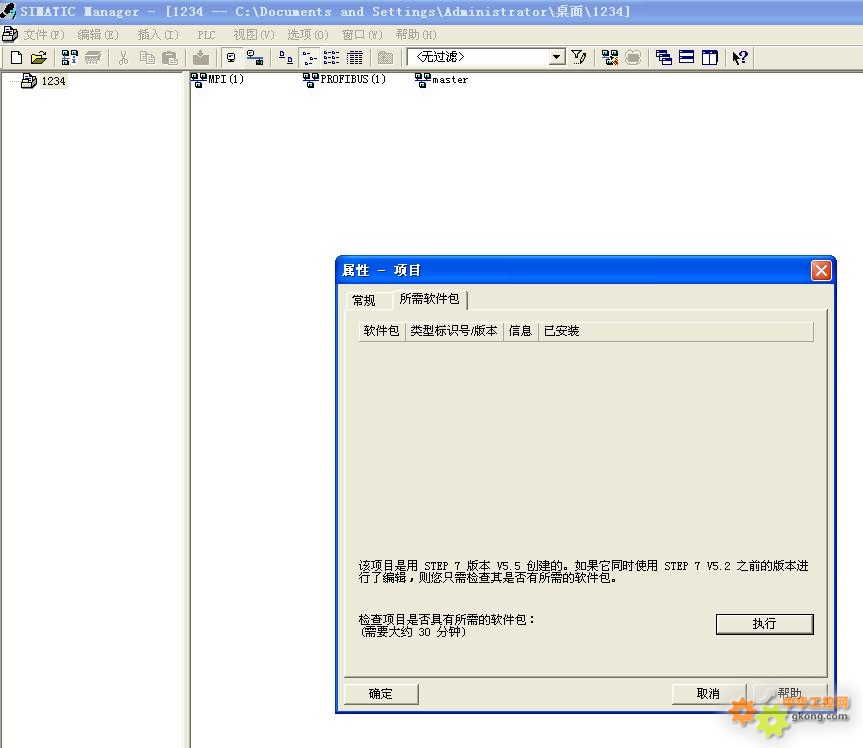Click the Cascade windows icon
The image size is (863, 748).
664,57
